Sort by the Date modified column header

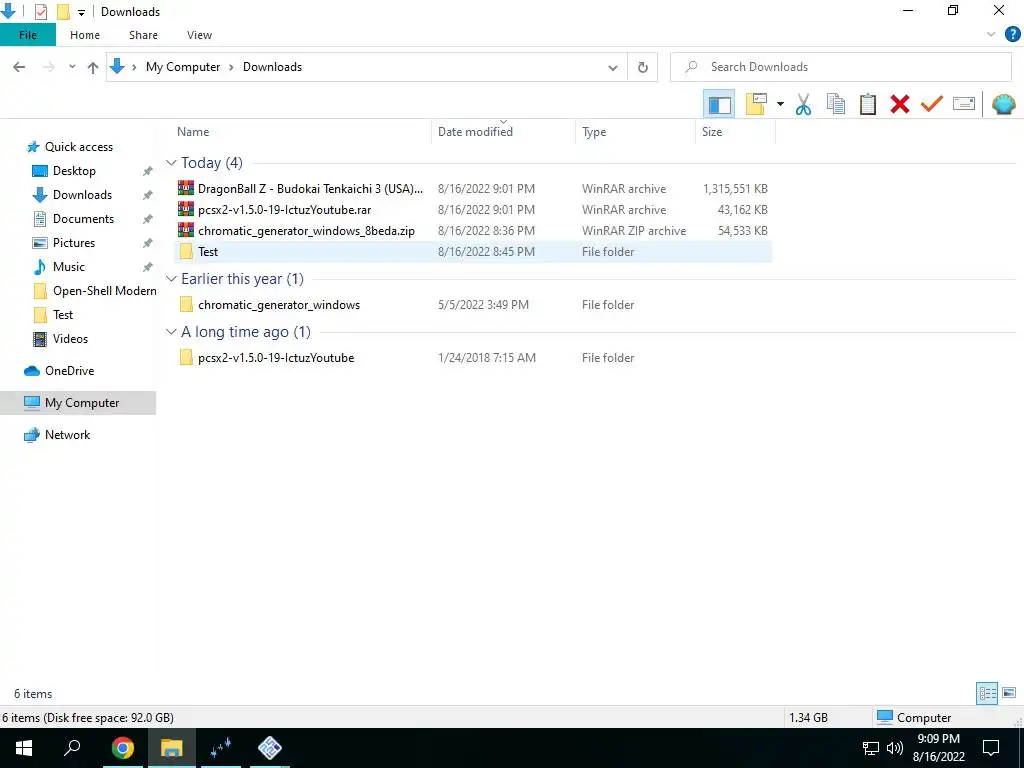coord(504,132)
